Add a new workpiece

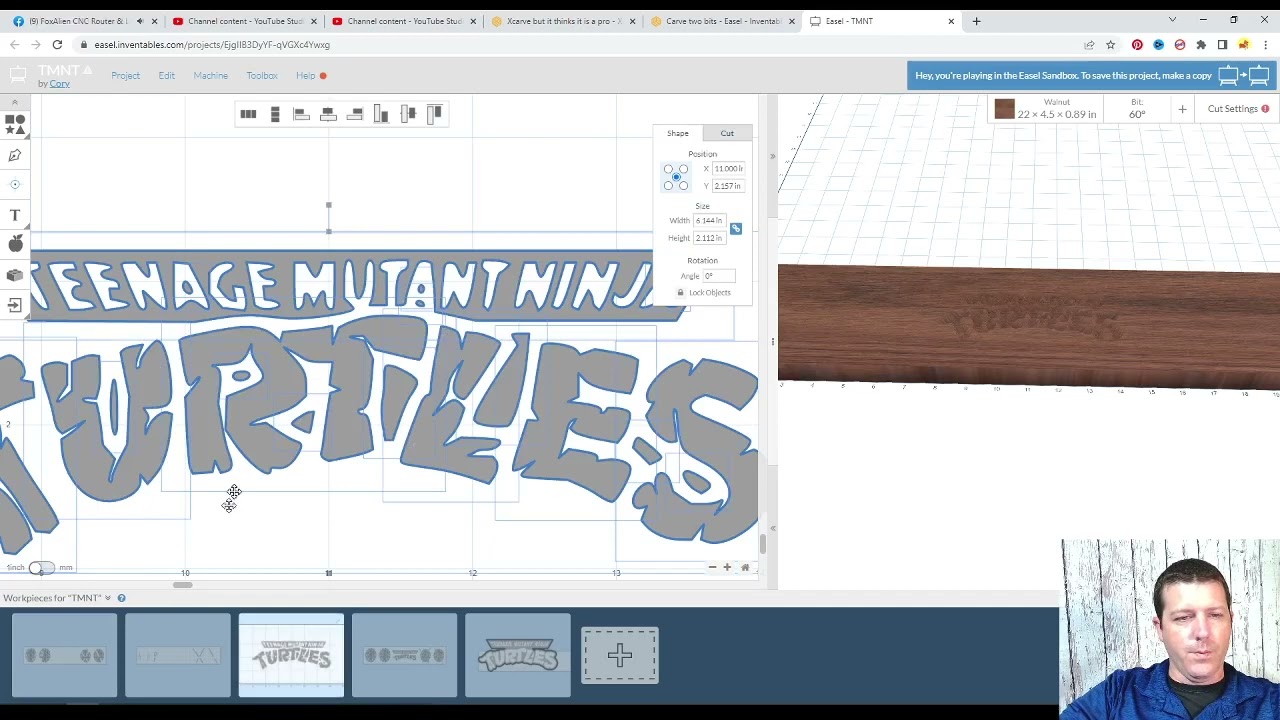coord(620,655)
